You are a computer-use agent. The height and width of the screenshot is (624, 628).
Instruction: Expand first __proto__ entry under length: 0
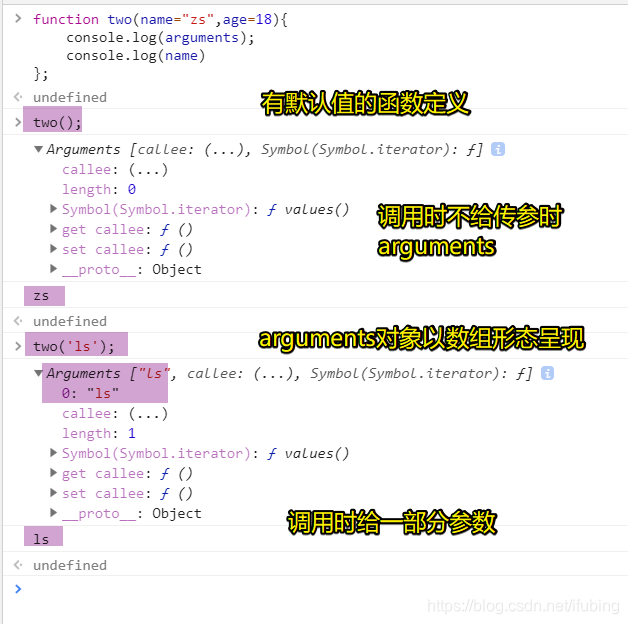point(53,269)
